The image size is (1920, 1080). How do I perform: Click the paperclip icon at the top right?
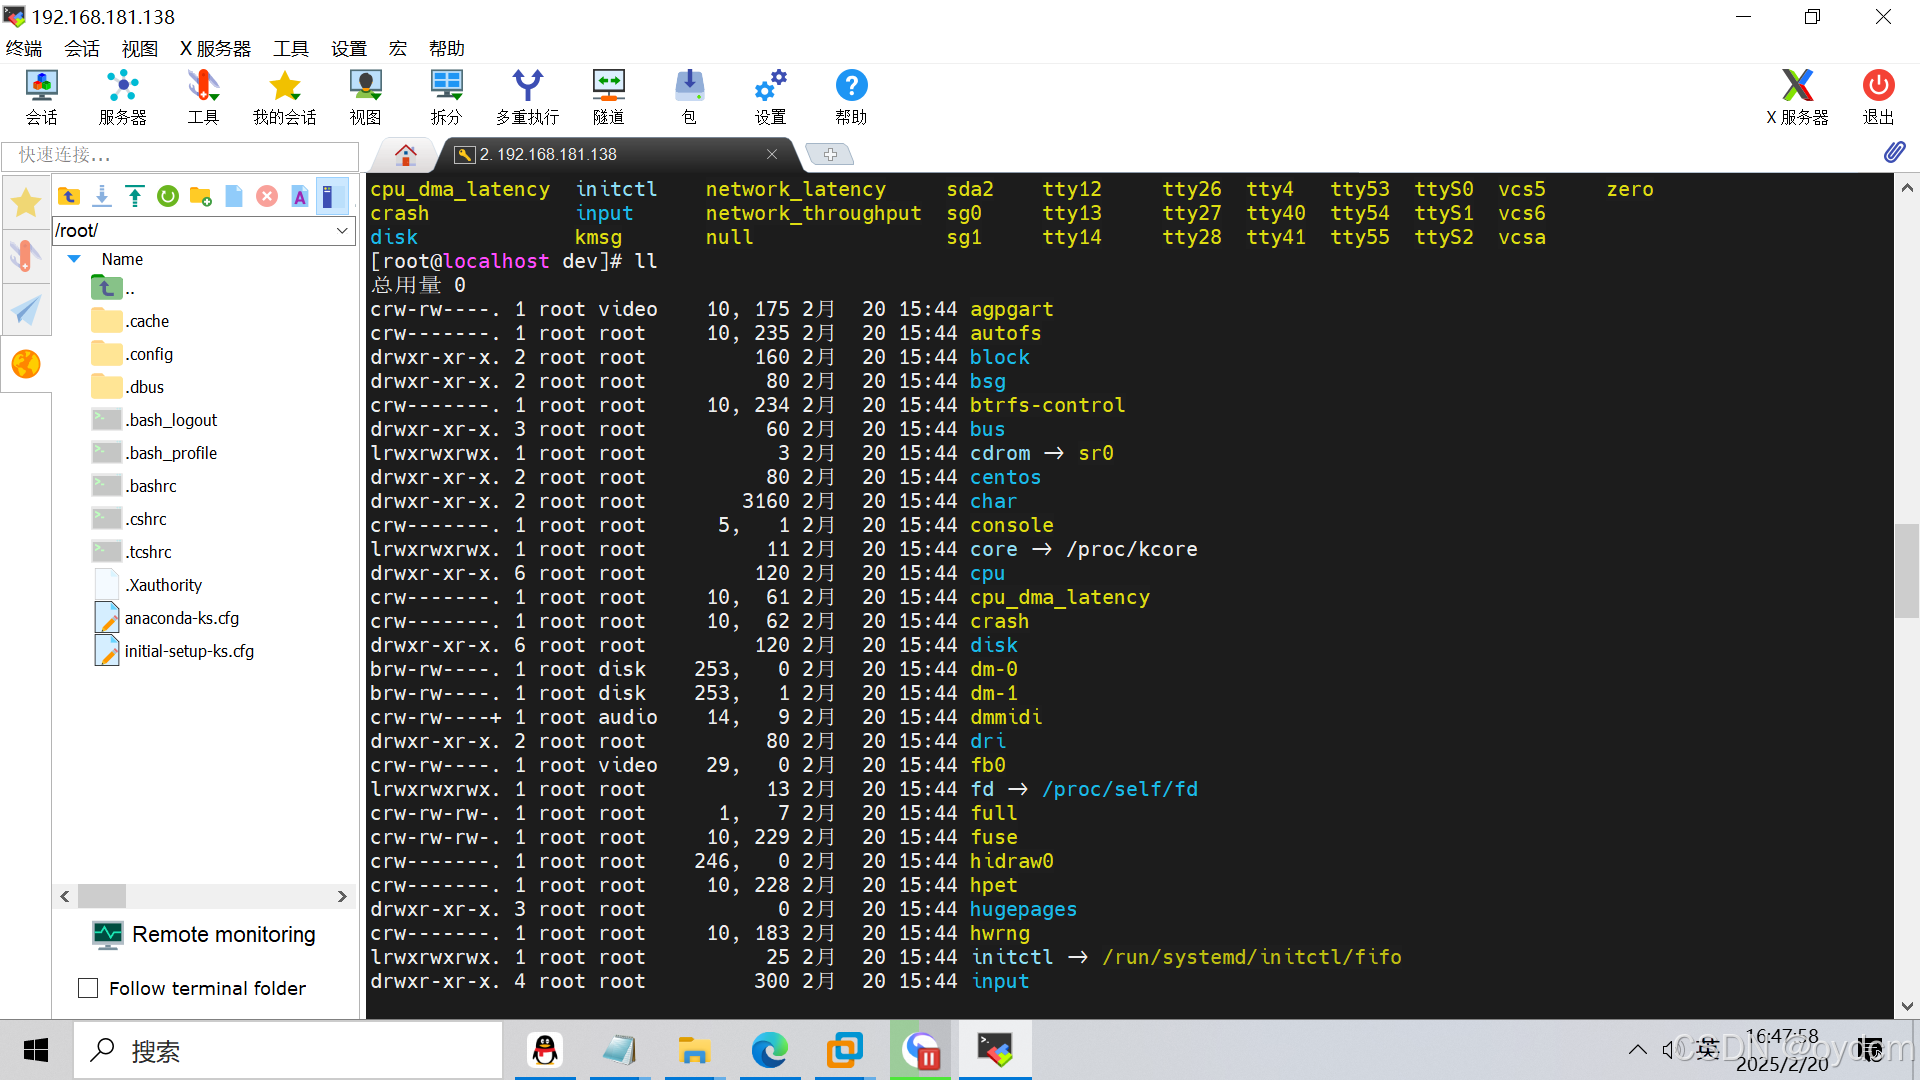coord(1894,152)
